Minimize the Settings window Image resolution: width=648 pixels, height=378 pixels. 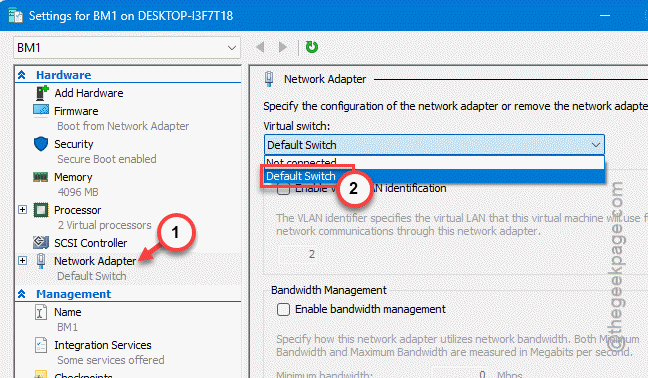pyautogui.click(x=605, y=16)
